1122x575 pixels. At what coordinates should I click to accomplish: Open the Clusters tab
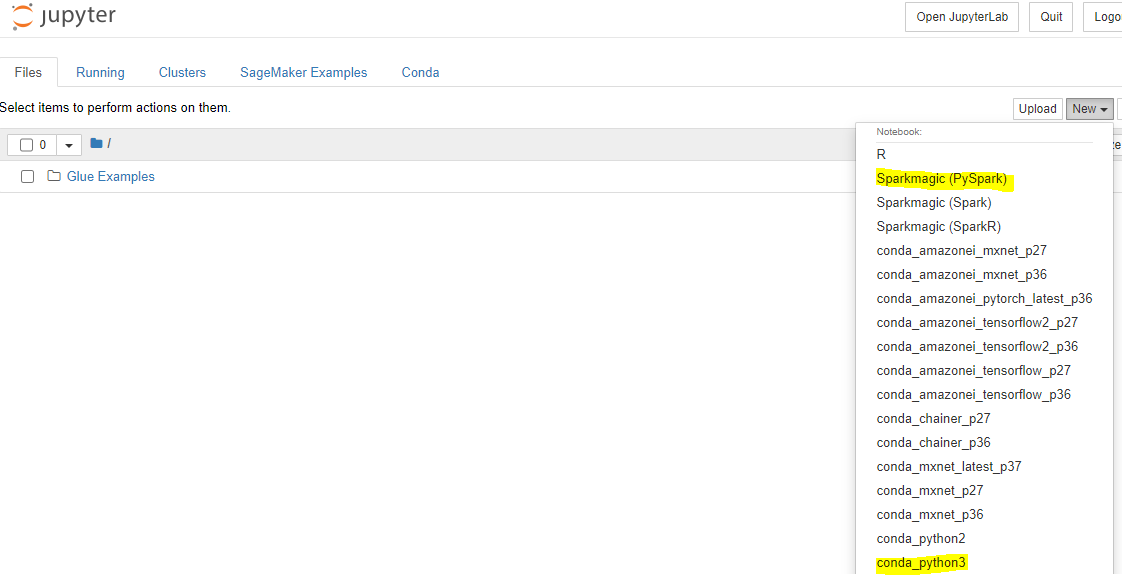click(182, 72)
